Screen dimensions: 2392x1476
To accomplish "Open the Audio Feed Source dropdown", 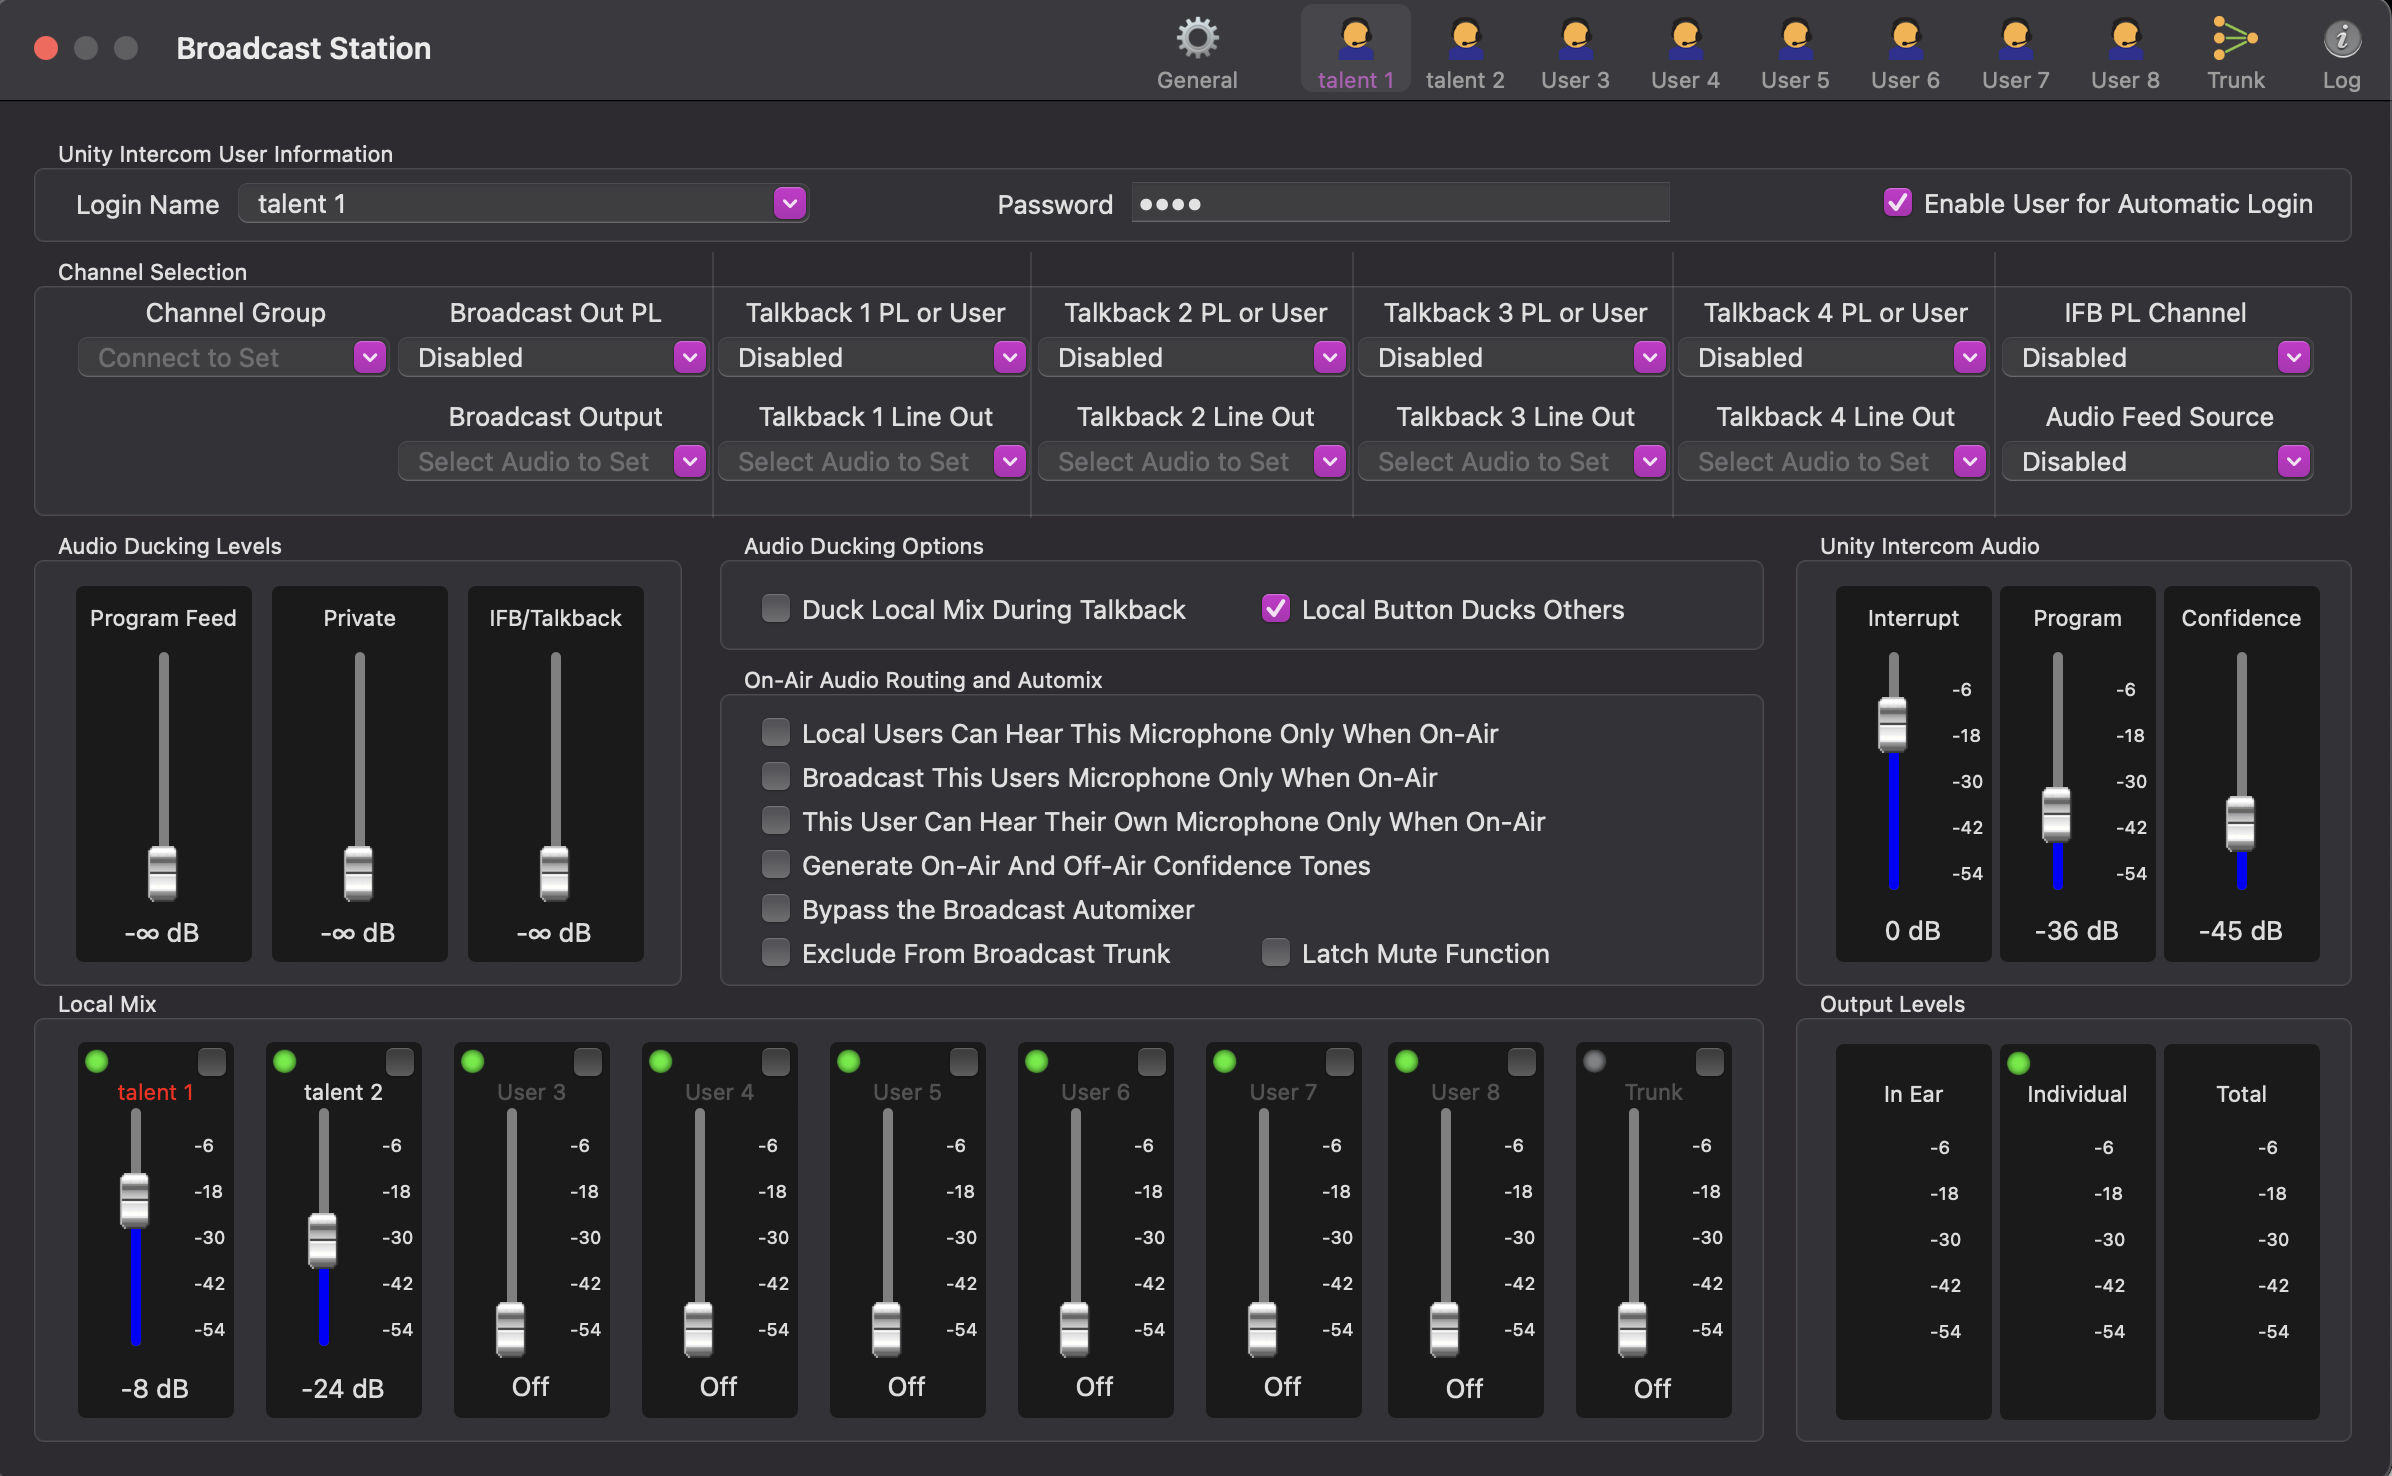I will (x=2293, y=461).
